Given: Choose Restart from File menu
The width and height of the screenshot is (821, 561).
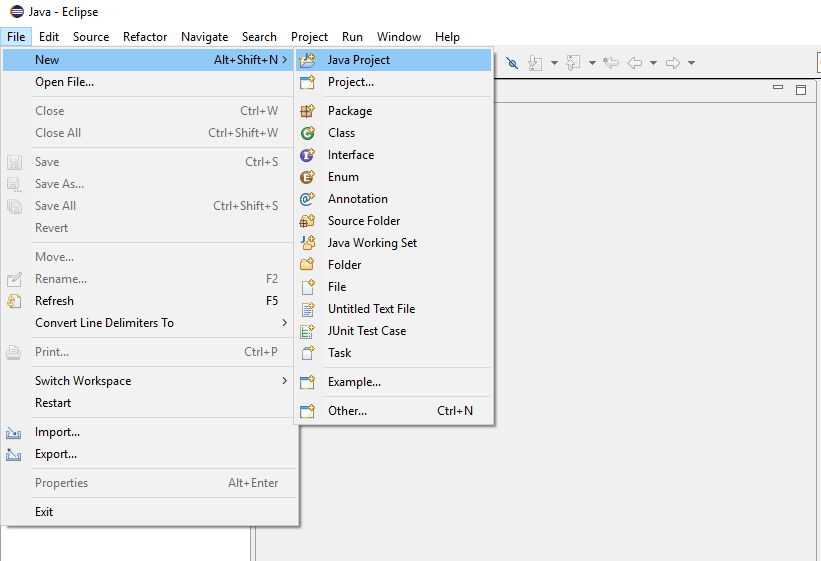Looking at the screenshot, I should pos(149,403).
